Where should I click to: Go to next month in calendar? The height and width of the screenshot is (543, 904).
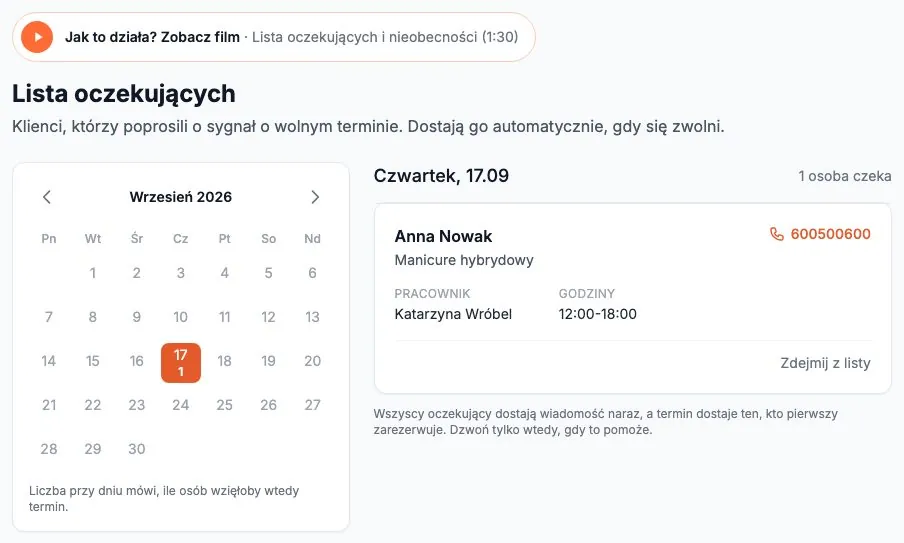pos(315,197)
